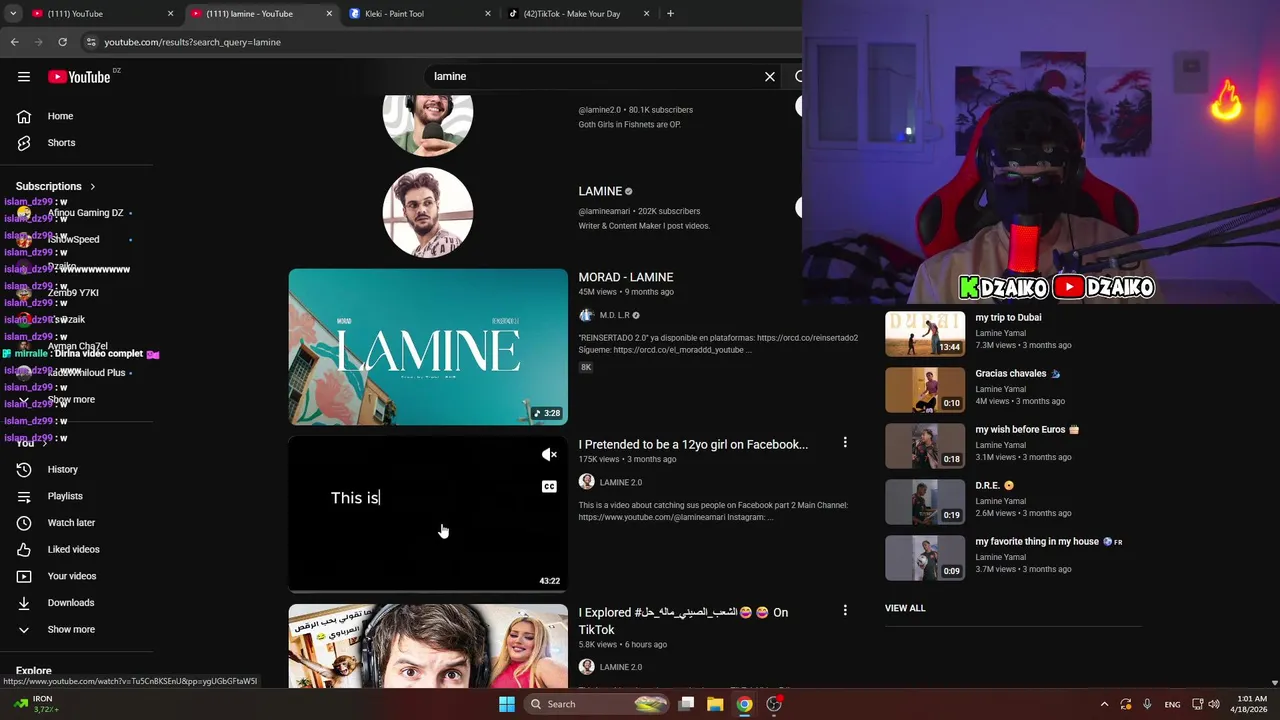
Task: Open my favorite thing in my house thumbnail
Action: pos(925,558)
